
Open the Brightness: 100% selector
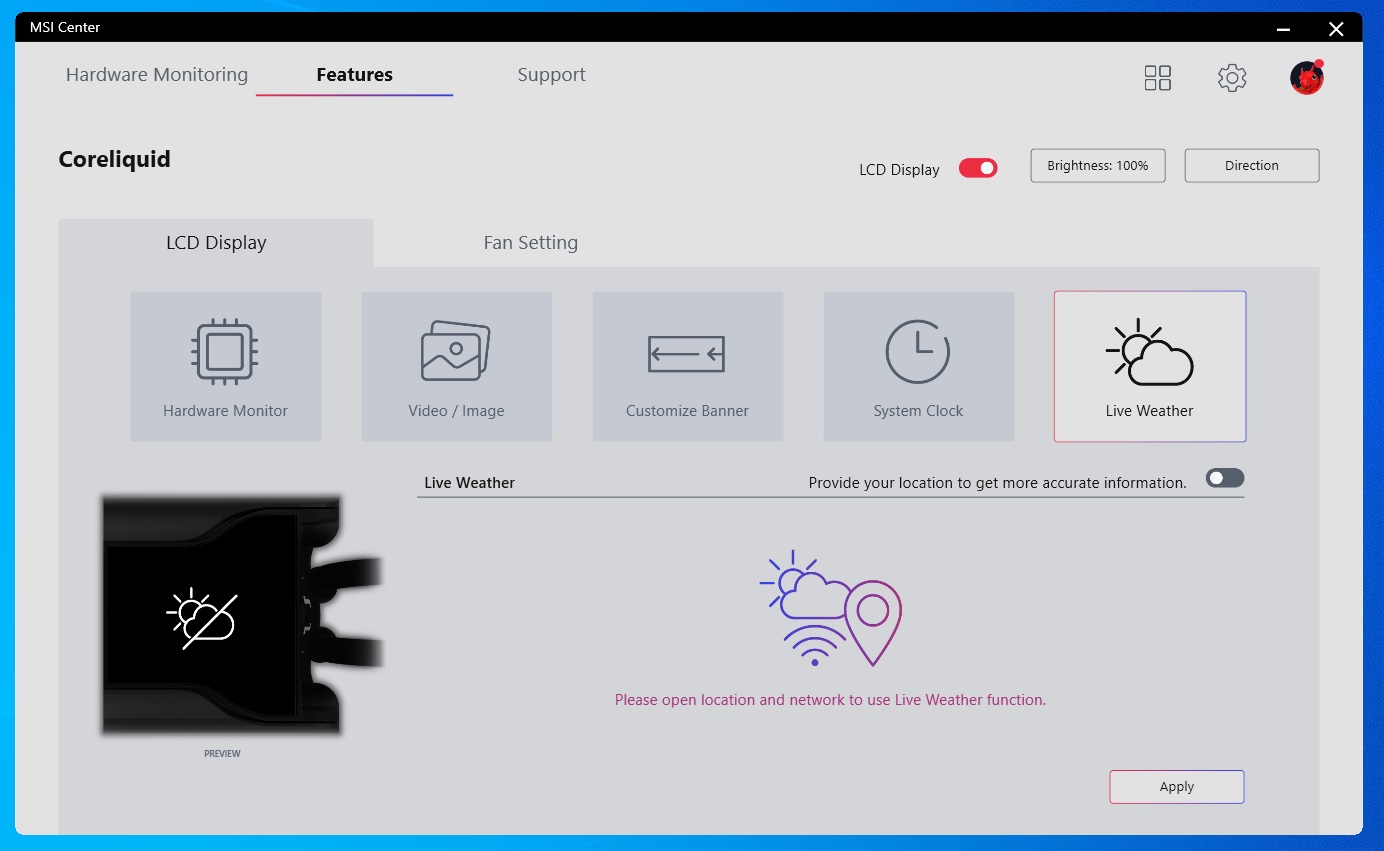click(1097, 166)
